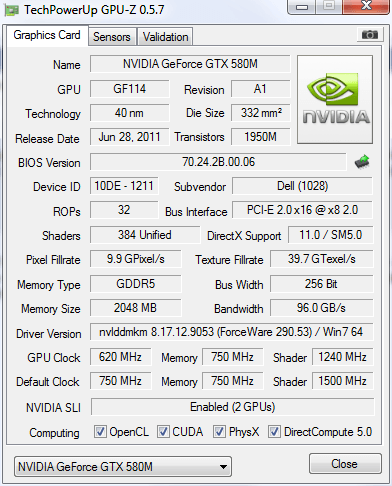This screenshot has height=486, width=392.
Task: Select the Graphics Card tab
Action: click(47, 35)
